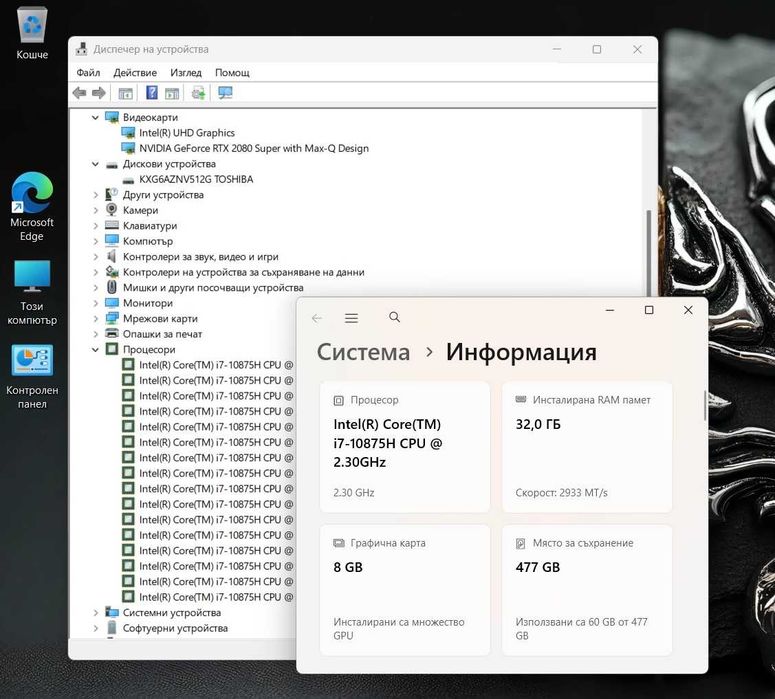The image size is (775, 699).
Task: Open the Изглед menu
Action: tap(186, 73)
